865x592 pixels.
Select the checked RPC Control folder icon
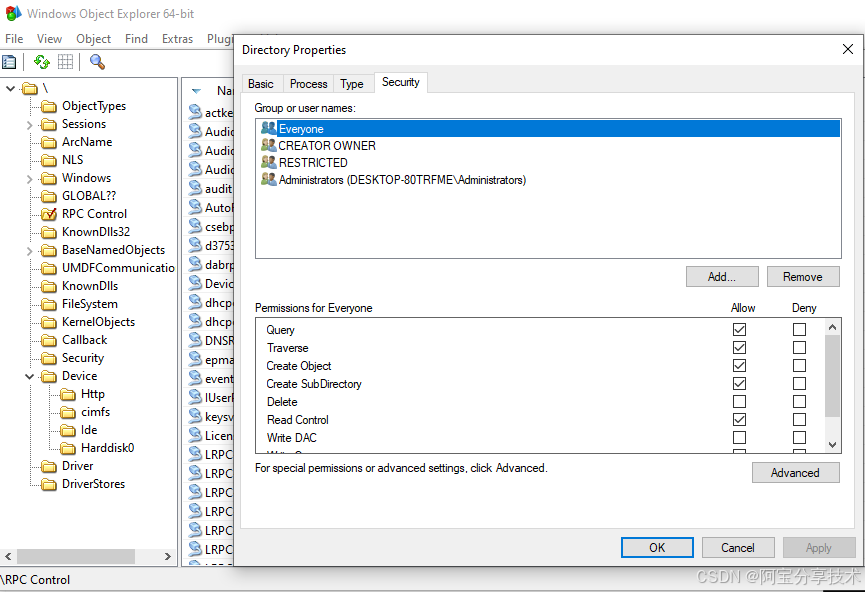(x=49, y=214)
